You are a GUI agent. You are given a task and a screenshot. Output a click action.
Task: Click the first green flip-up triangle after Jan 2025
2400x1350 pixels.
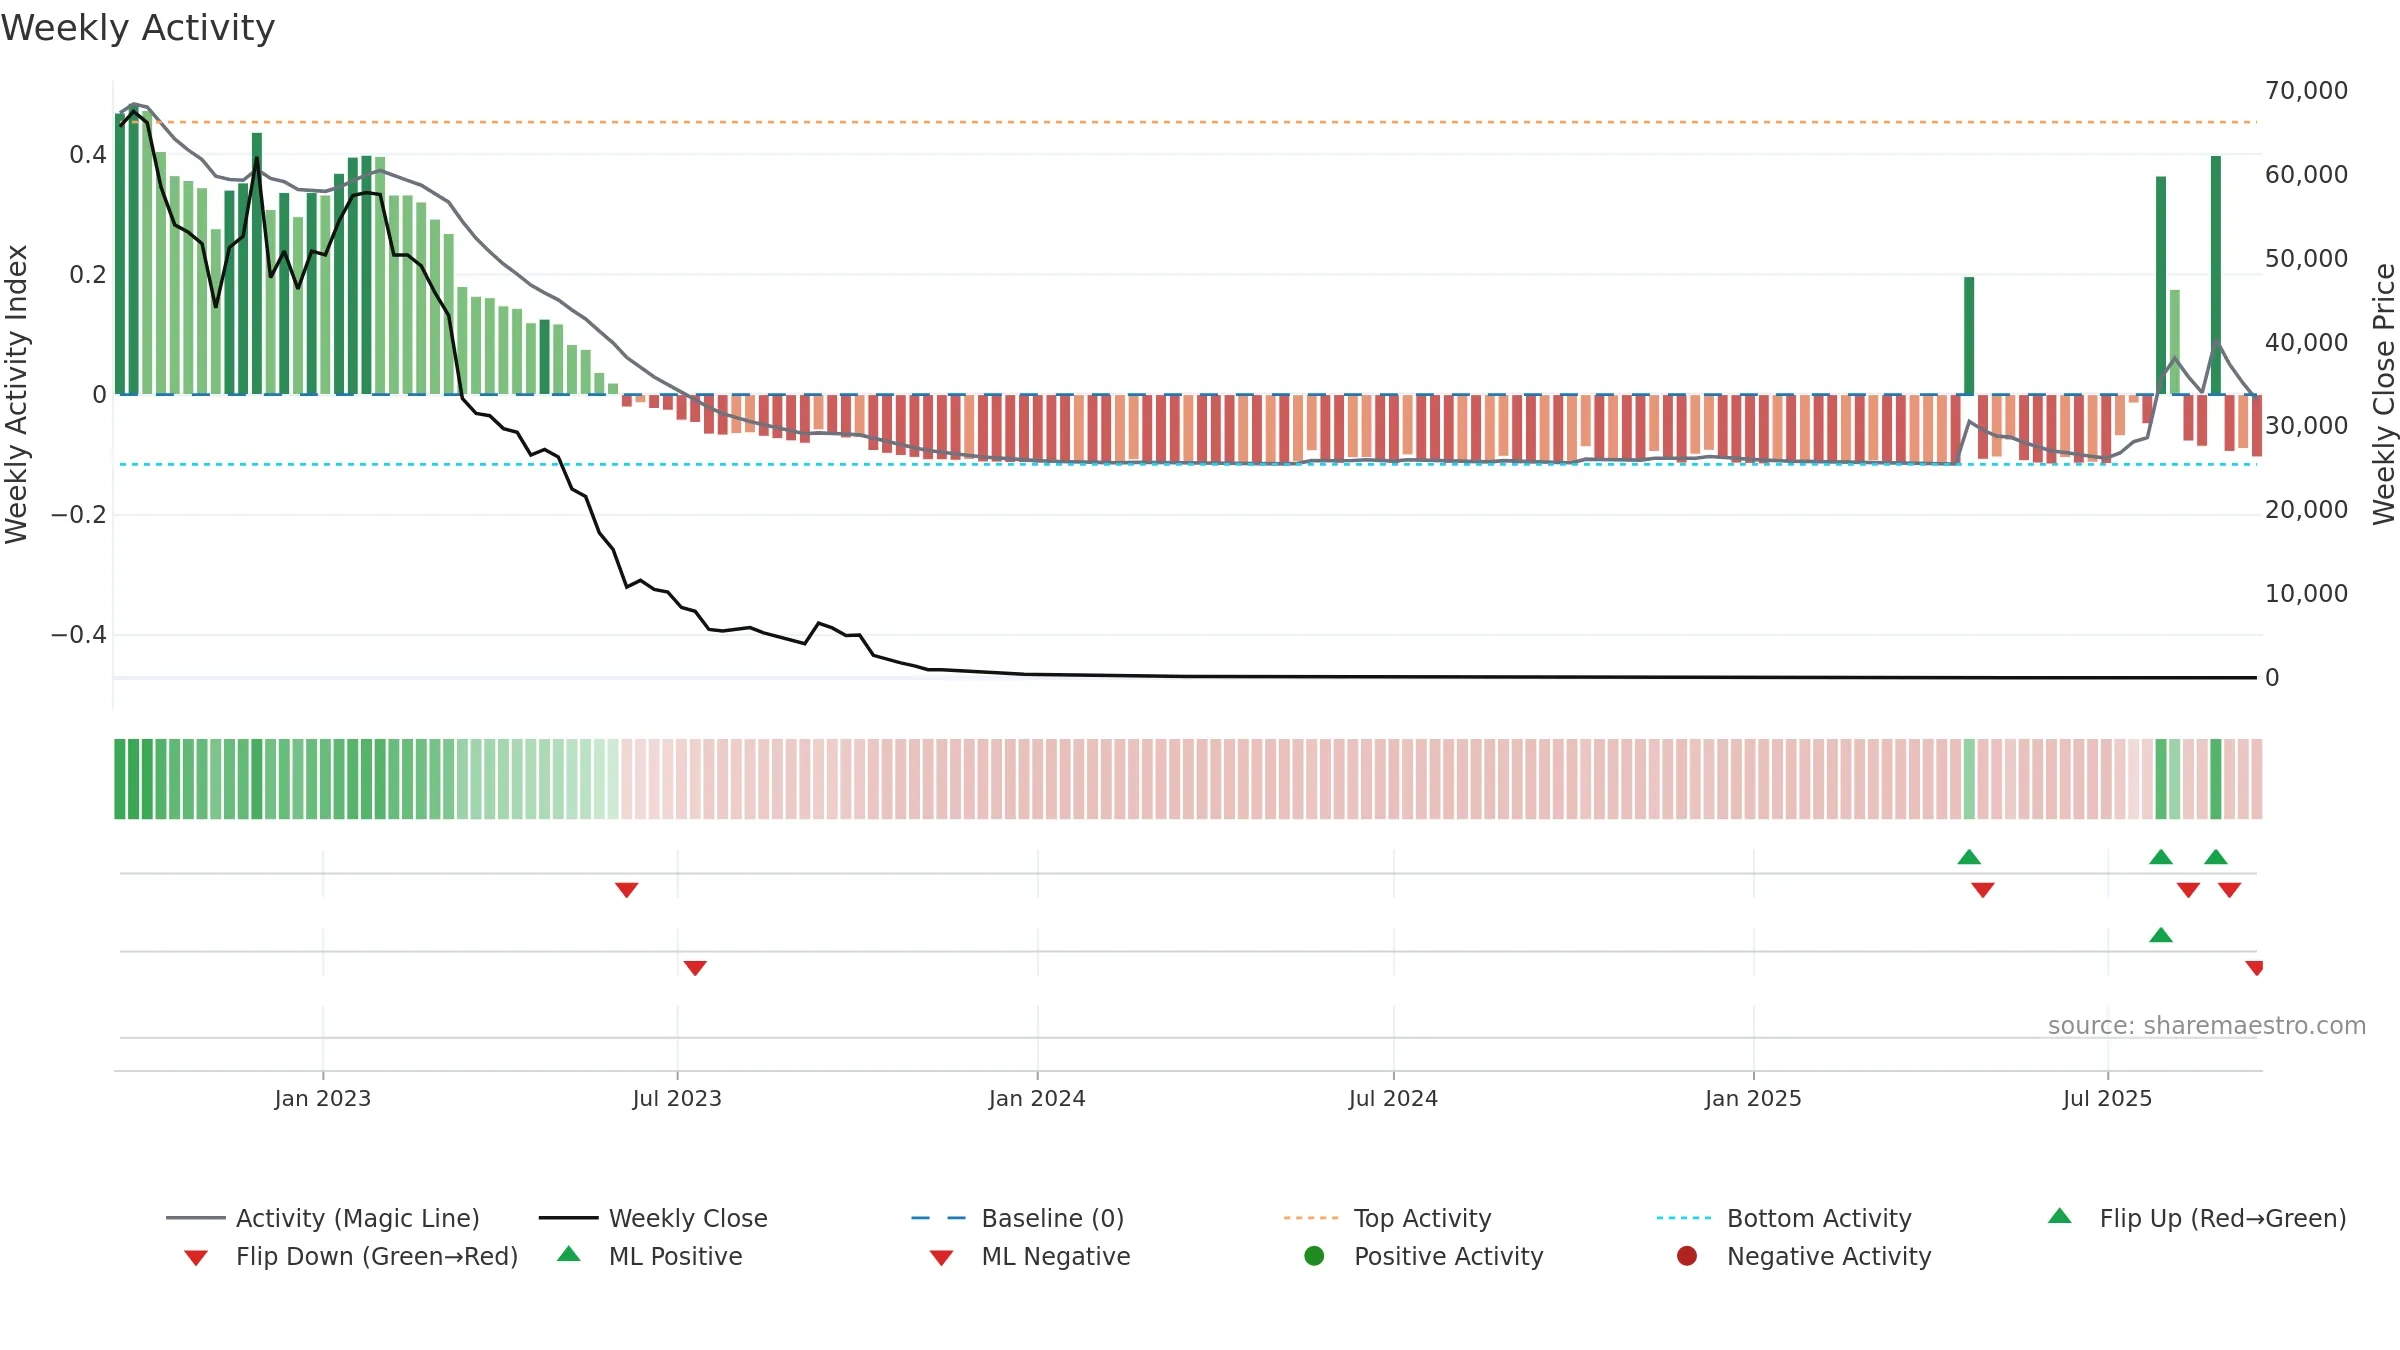pos(1969,857)
